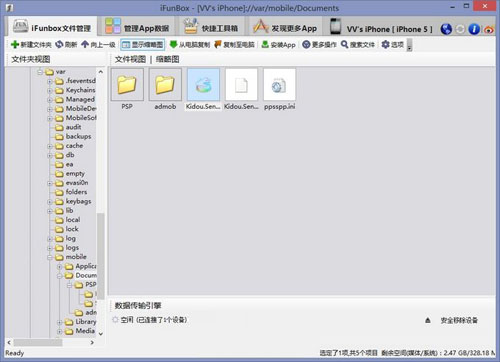The width and height of the screenshot is (500, 362).
Task: Select the logs folder in tree
Action: click(x=72, y=248)
